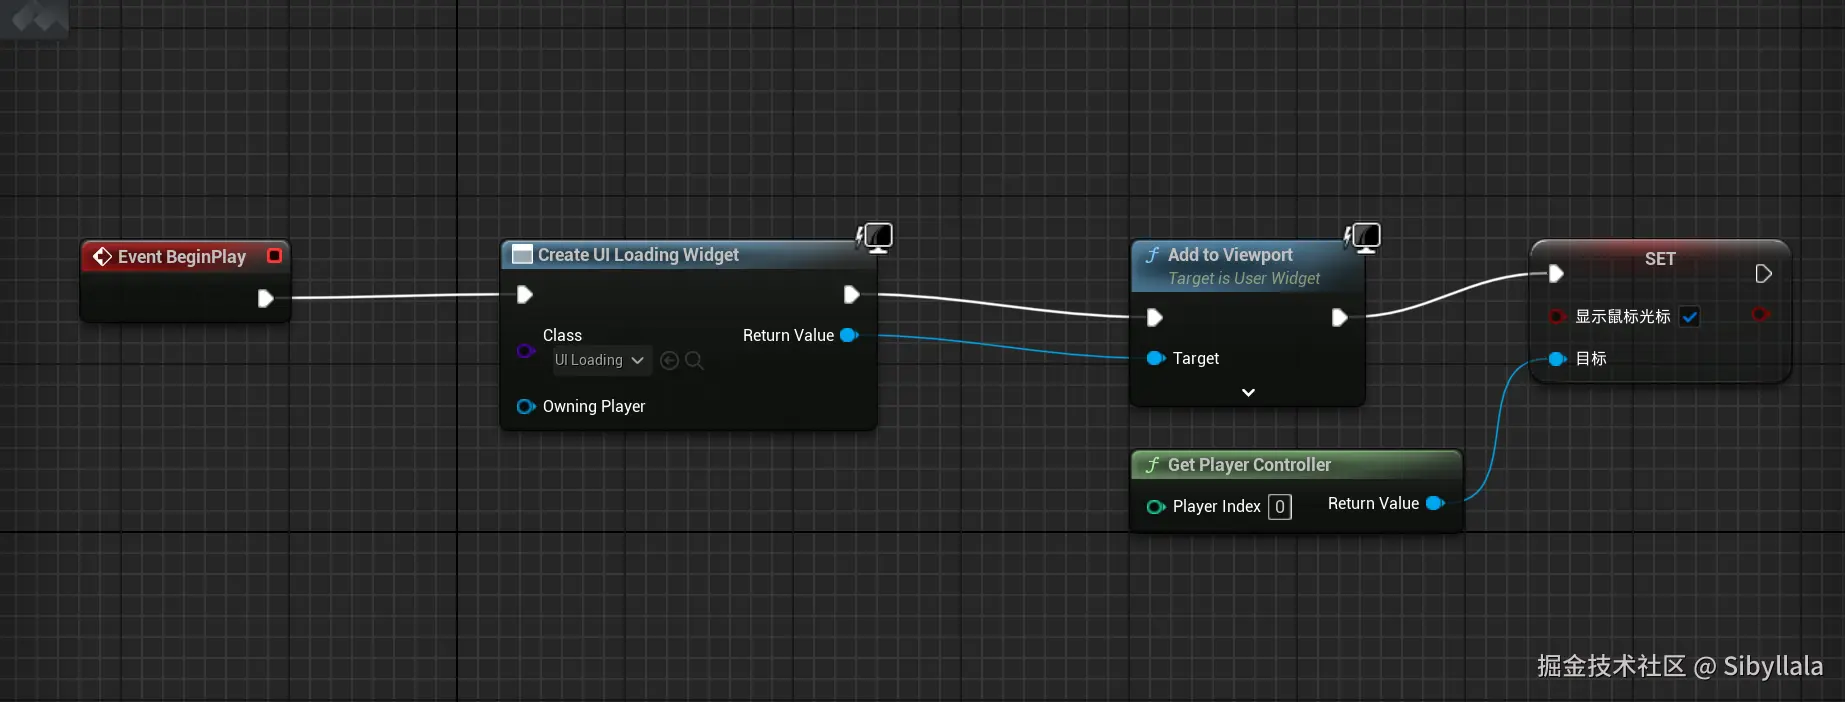The width and height of the screenshot is (1845, 702).
Task: Click the Owning Player input pin
Action: 526,406
